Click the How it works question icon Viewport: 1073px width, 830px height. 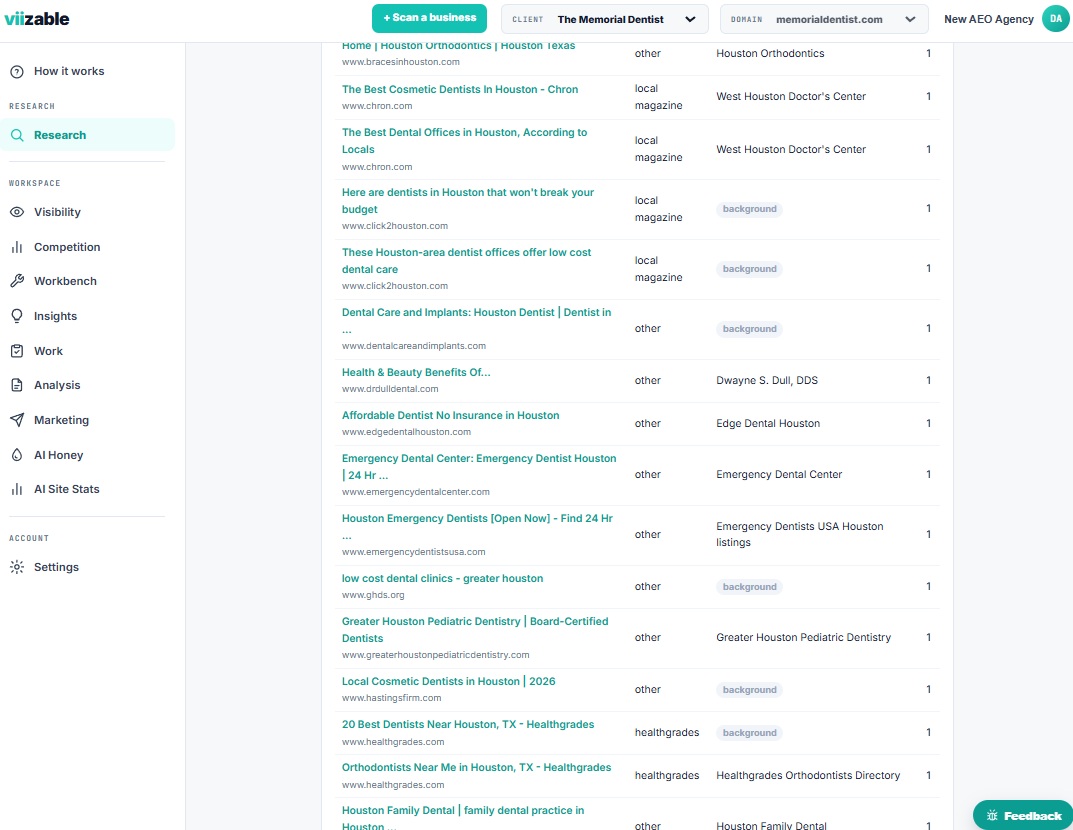click(x=17, y=71)
